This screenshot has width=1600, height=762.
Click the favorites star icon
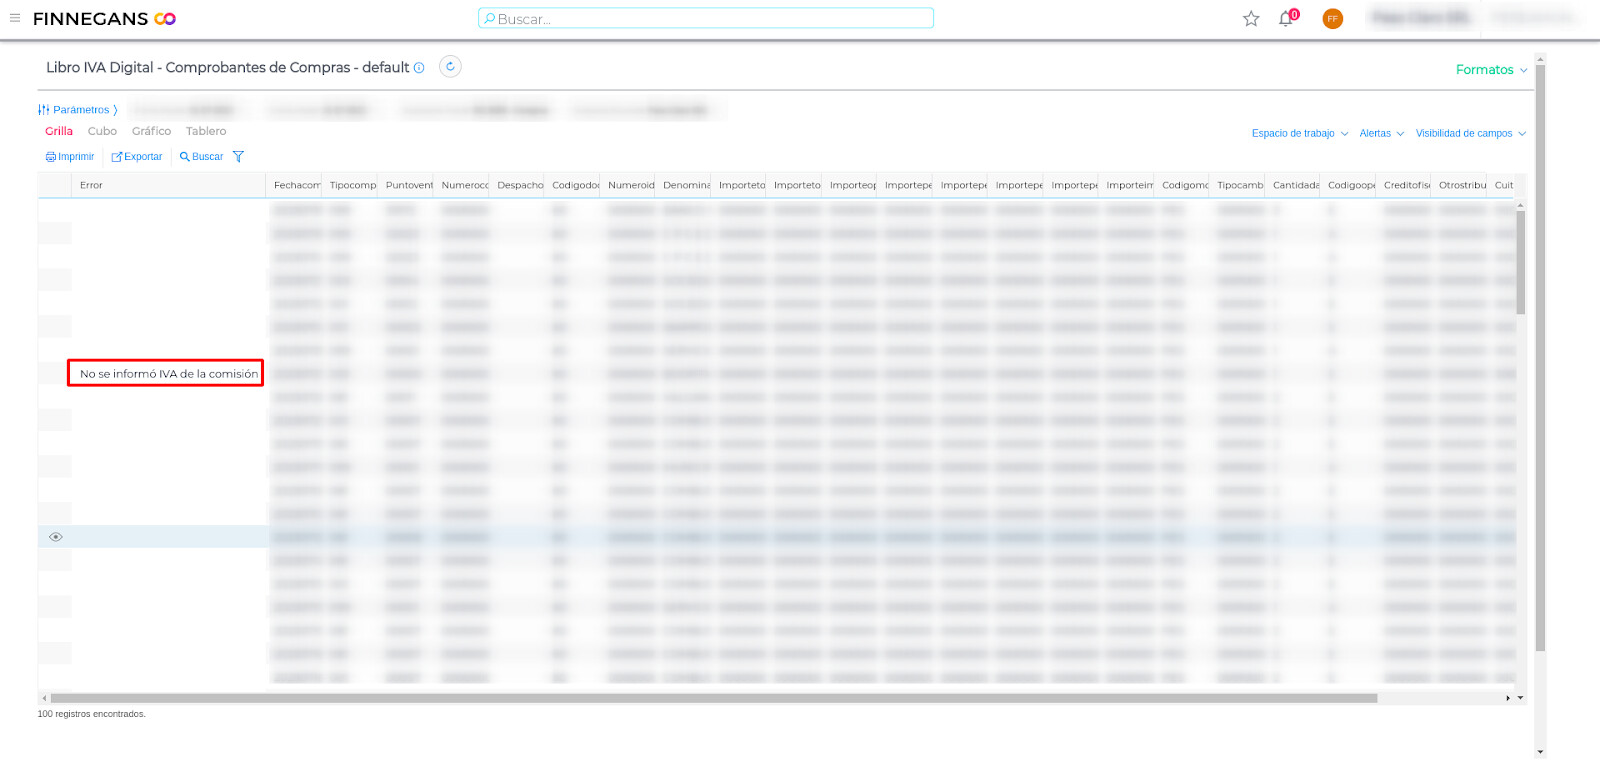click(x=1251, y=18)
